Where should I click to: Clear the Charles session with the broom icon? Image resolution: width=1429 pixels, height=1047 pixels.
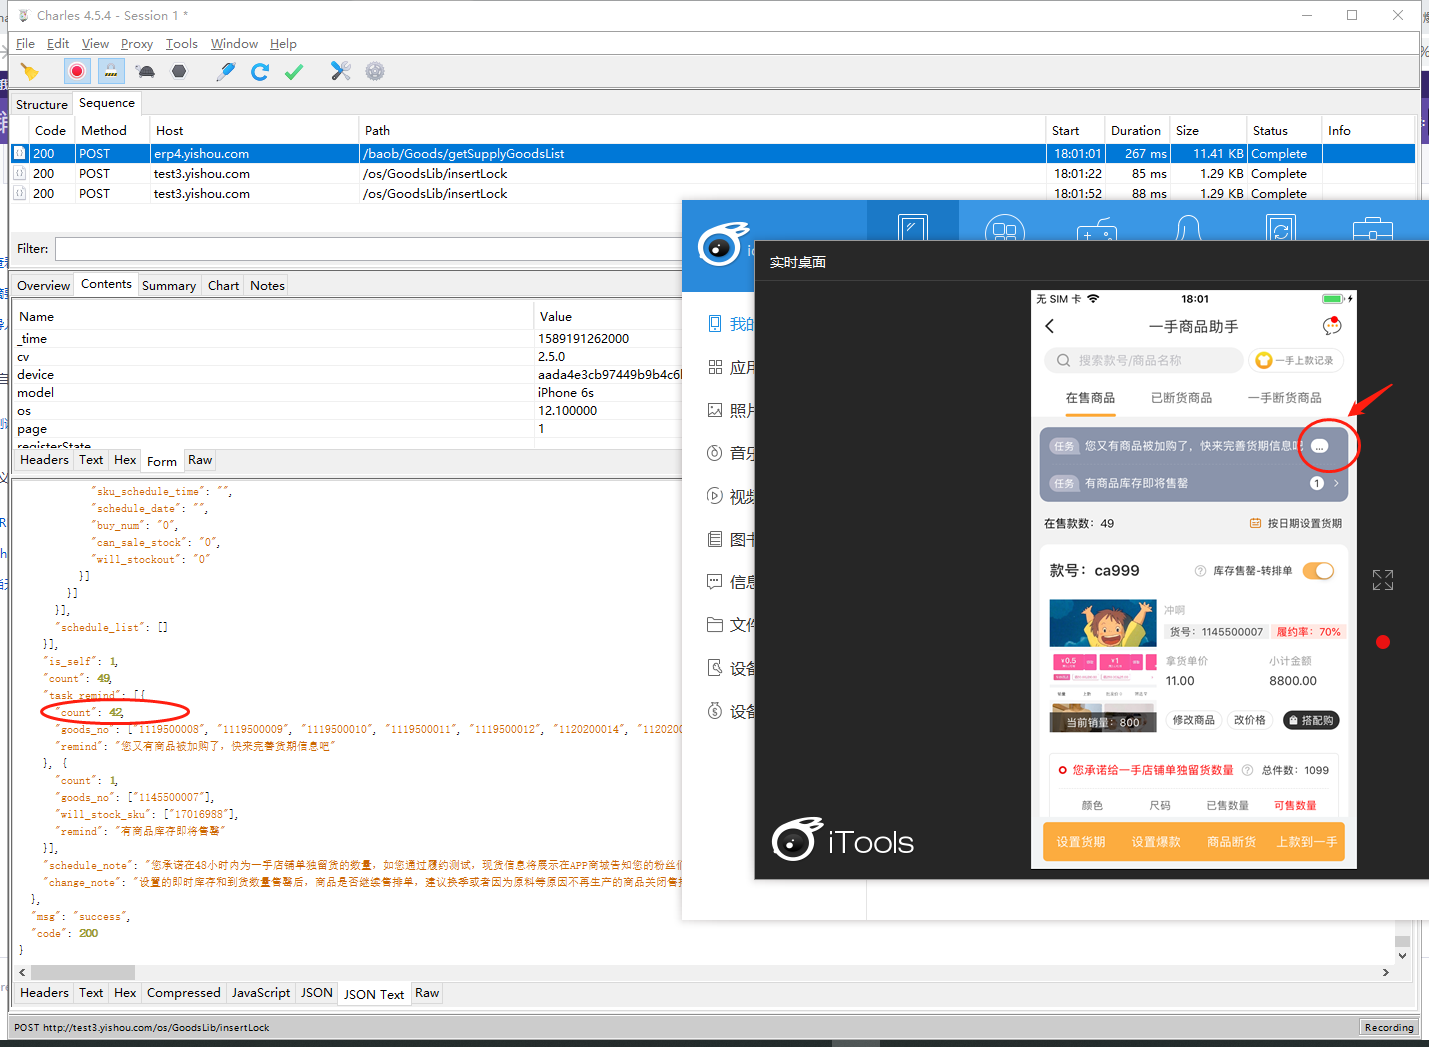pyautogui.click(x=30, y=71)
